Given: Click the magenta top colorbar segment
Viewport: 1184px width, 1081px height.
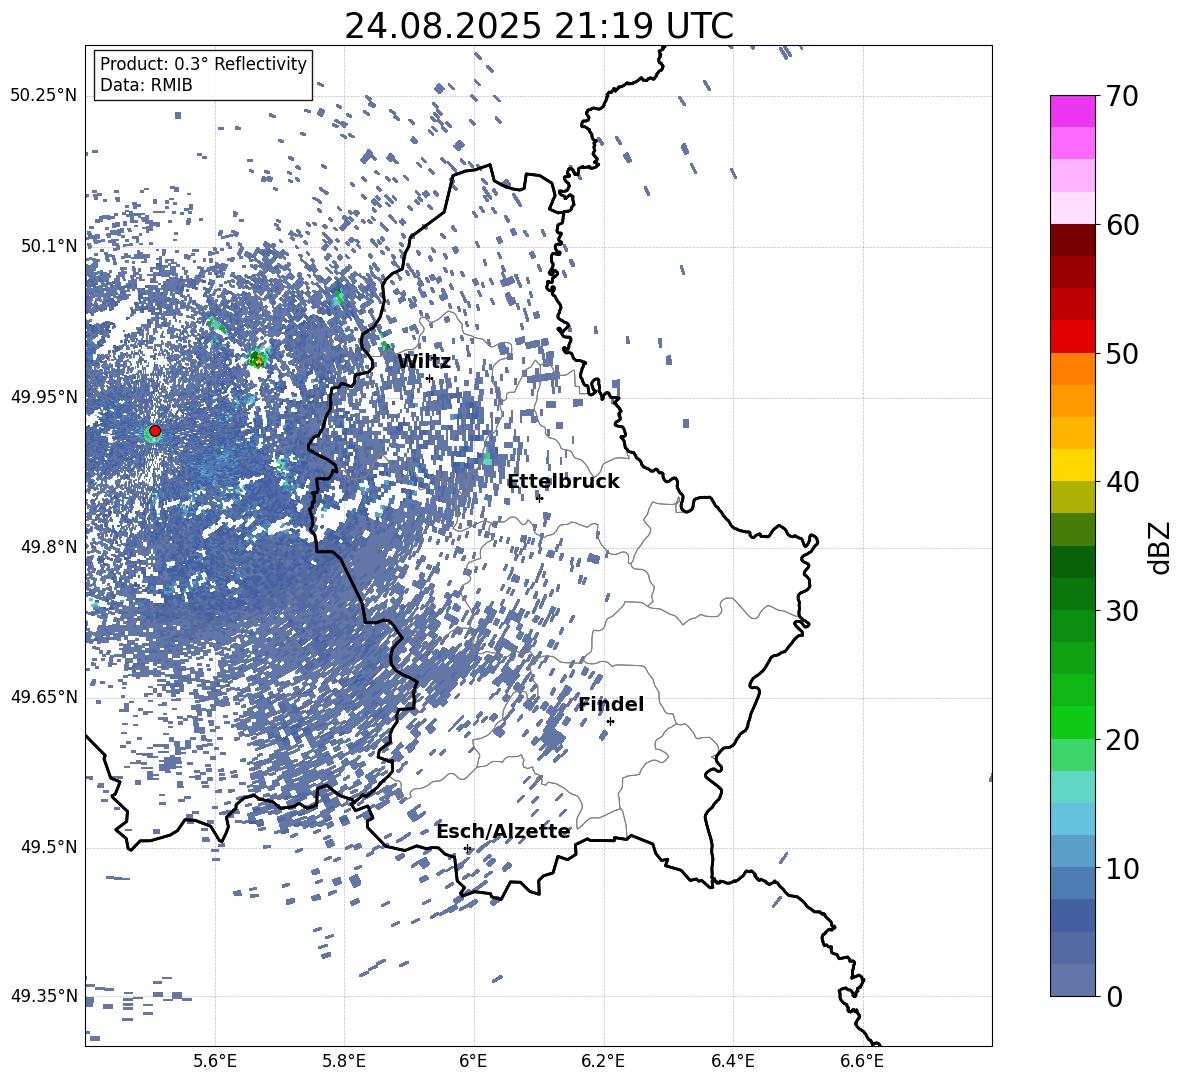Looking at the screenshot, I should click(1073, 112).
